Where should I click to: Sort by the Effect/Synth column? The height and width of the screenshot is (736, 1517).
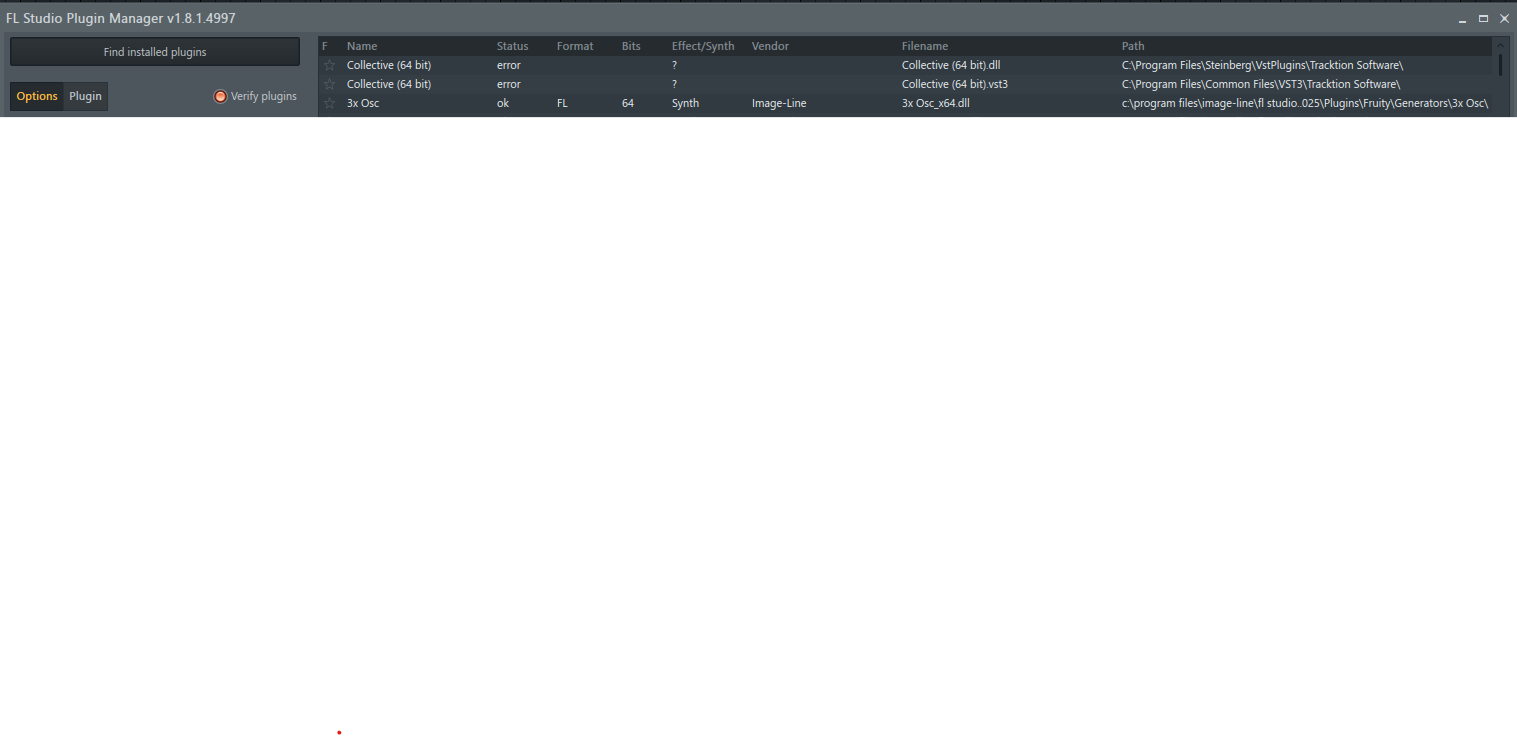pyautogui.click(x=703, y=46)
